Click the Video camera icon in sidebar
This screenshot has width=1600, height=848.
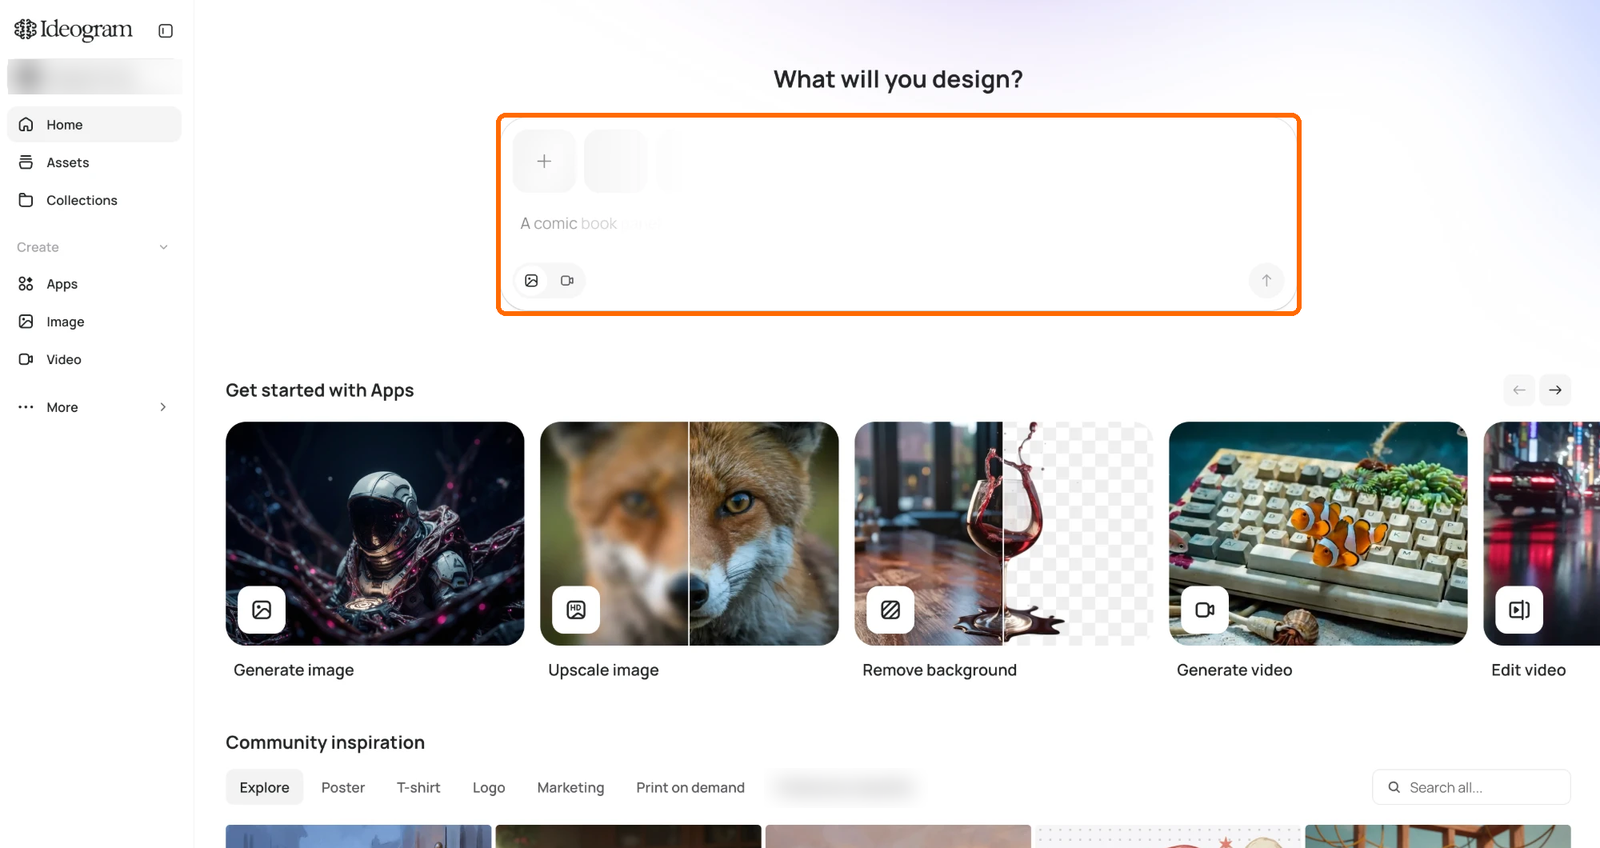point(26,359)
